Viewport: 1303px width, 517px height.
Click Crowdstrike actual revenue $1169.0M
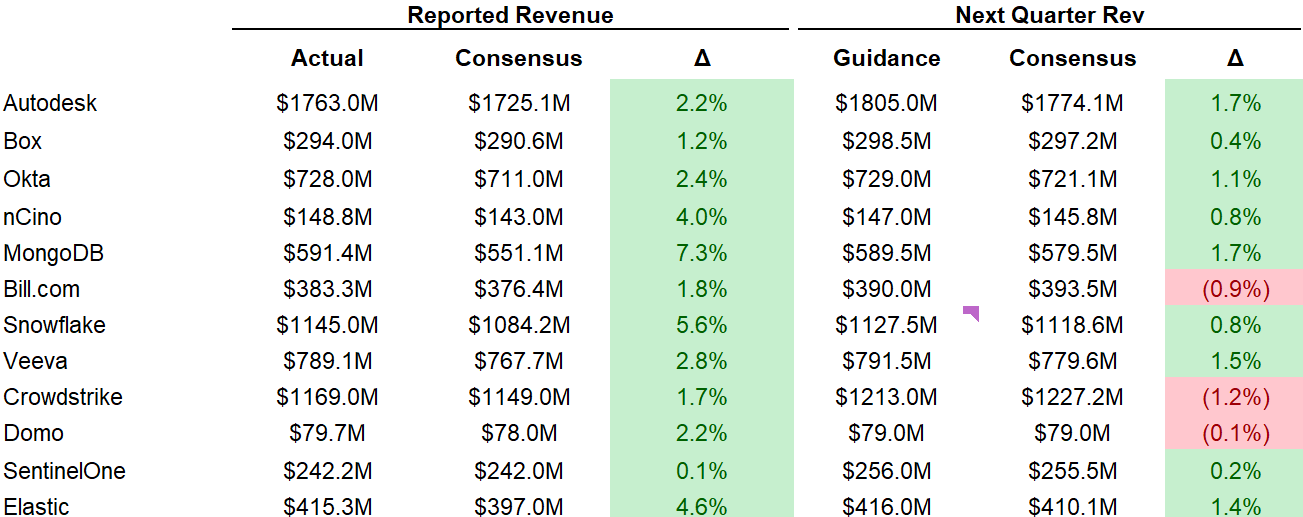tap(327, 397)
